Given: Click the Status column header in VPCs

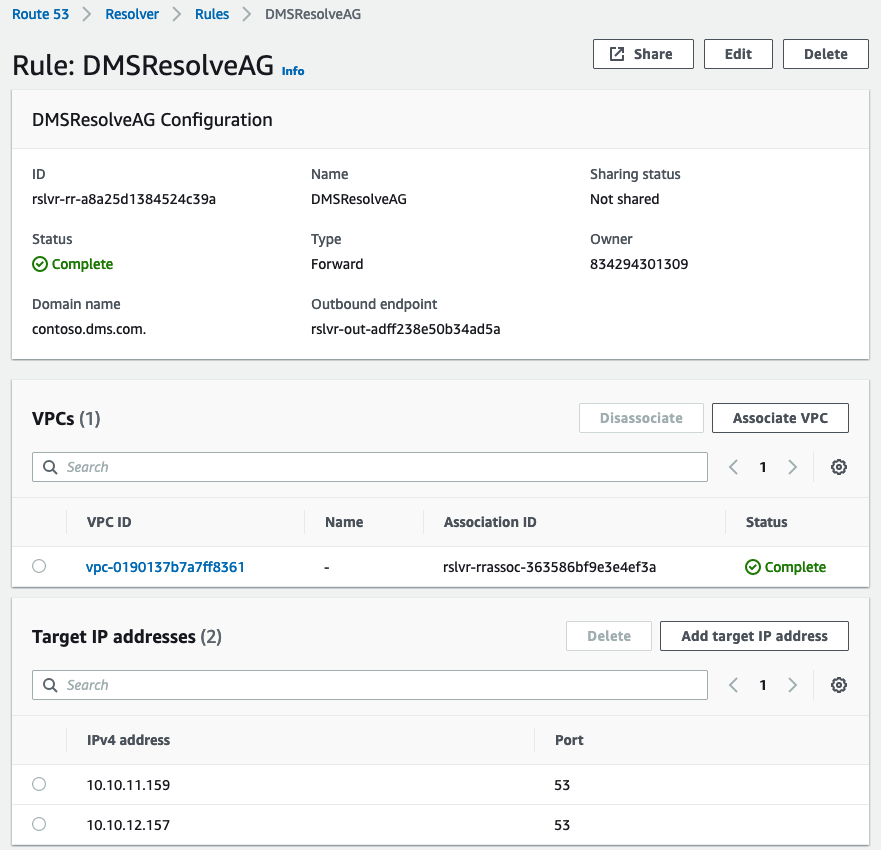Looking at the screenshot, I should coord(766,522).
